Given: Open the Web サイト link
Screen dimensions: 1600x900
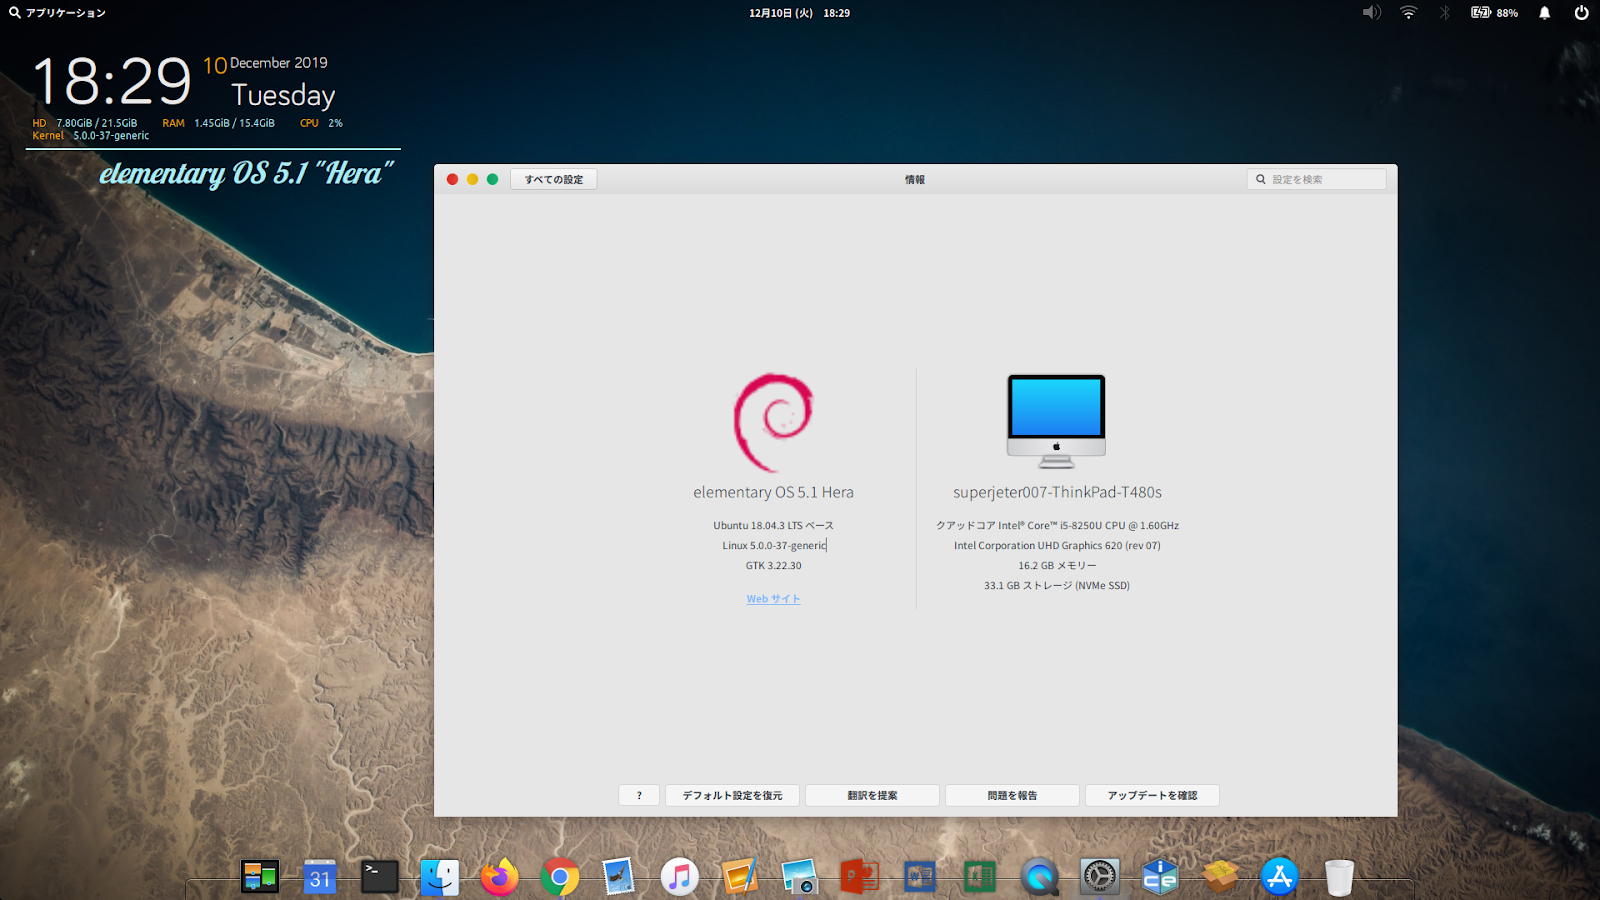Looking at the screenshot, I should tap(773, 599).
